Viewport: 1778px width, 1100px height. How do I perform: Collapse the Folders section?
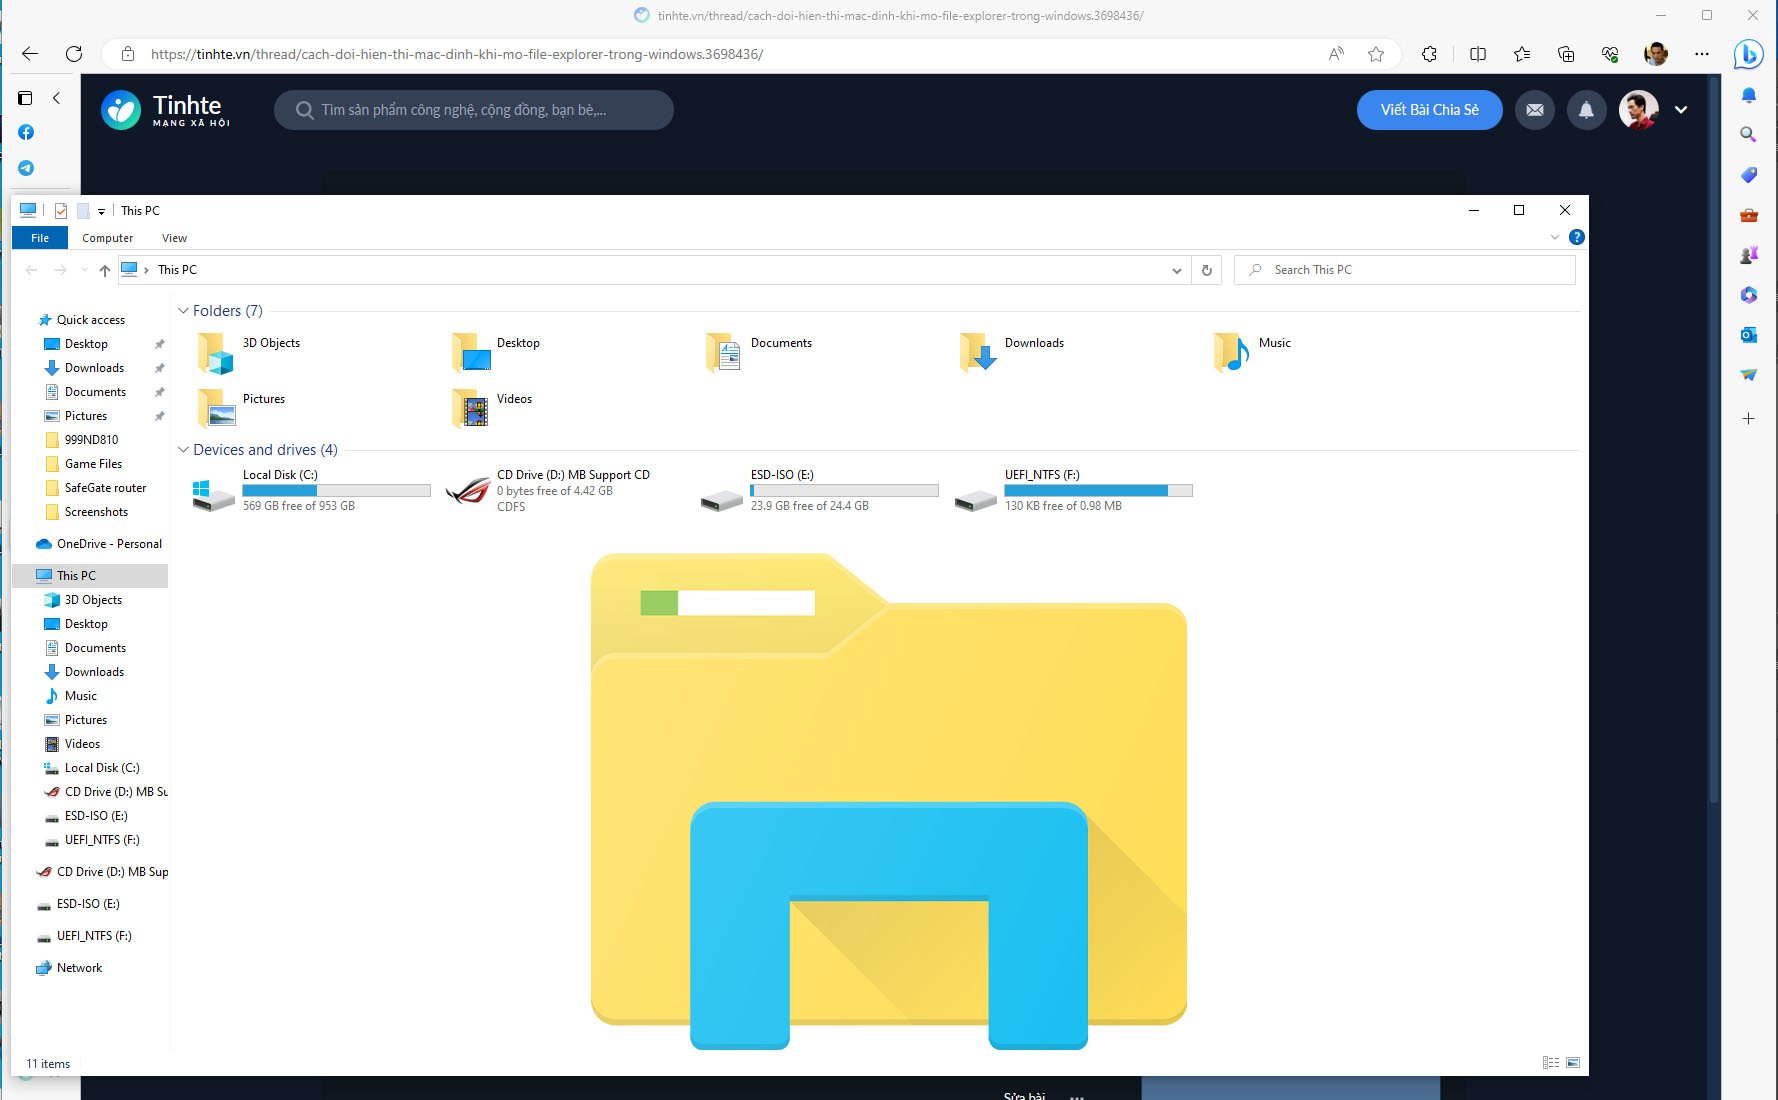(183, 311)
